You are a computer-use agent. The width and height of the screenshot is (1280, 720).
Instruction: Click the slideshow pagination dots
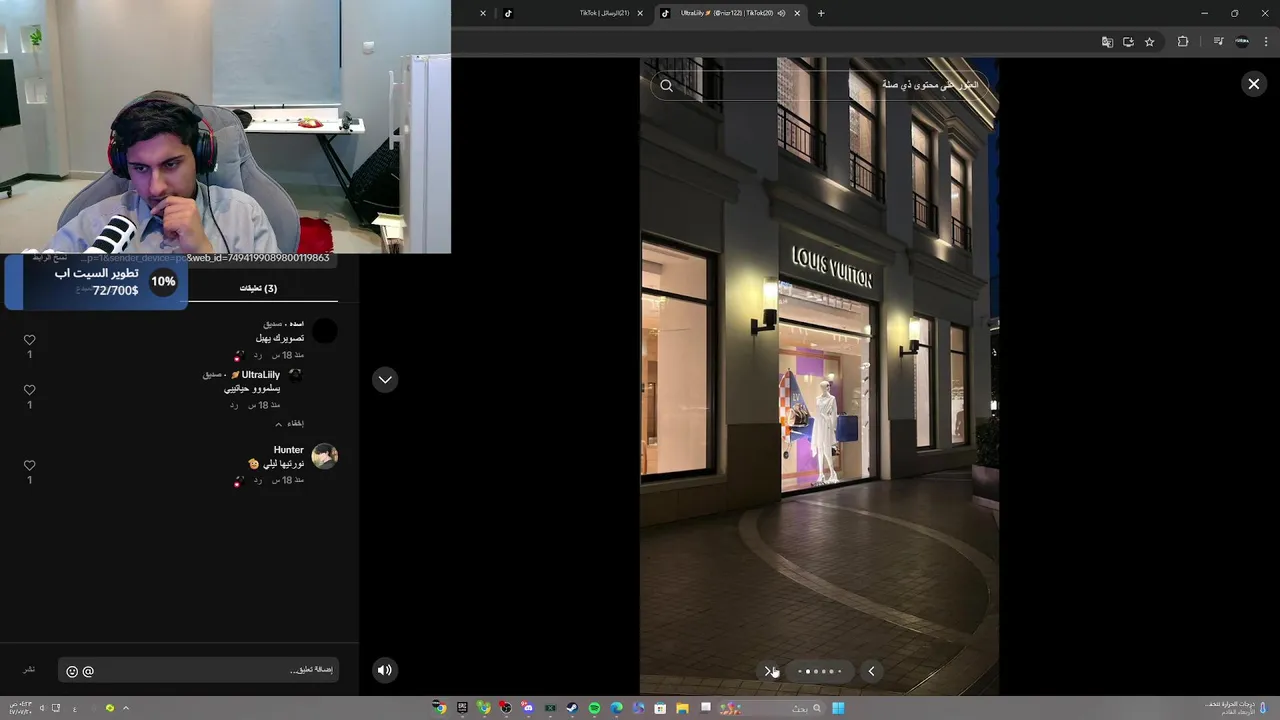(820, 671)
